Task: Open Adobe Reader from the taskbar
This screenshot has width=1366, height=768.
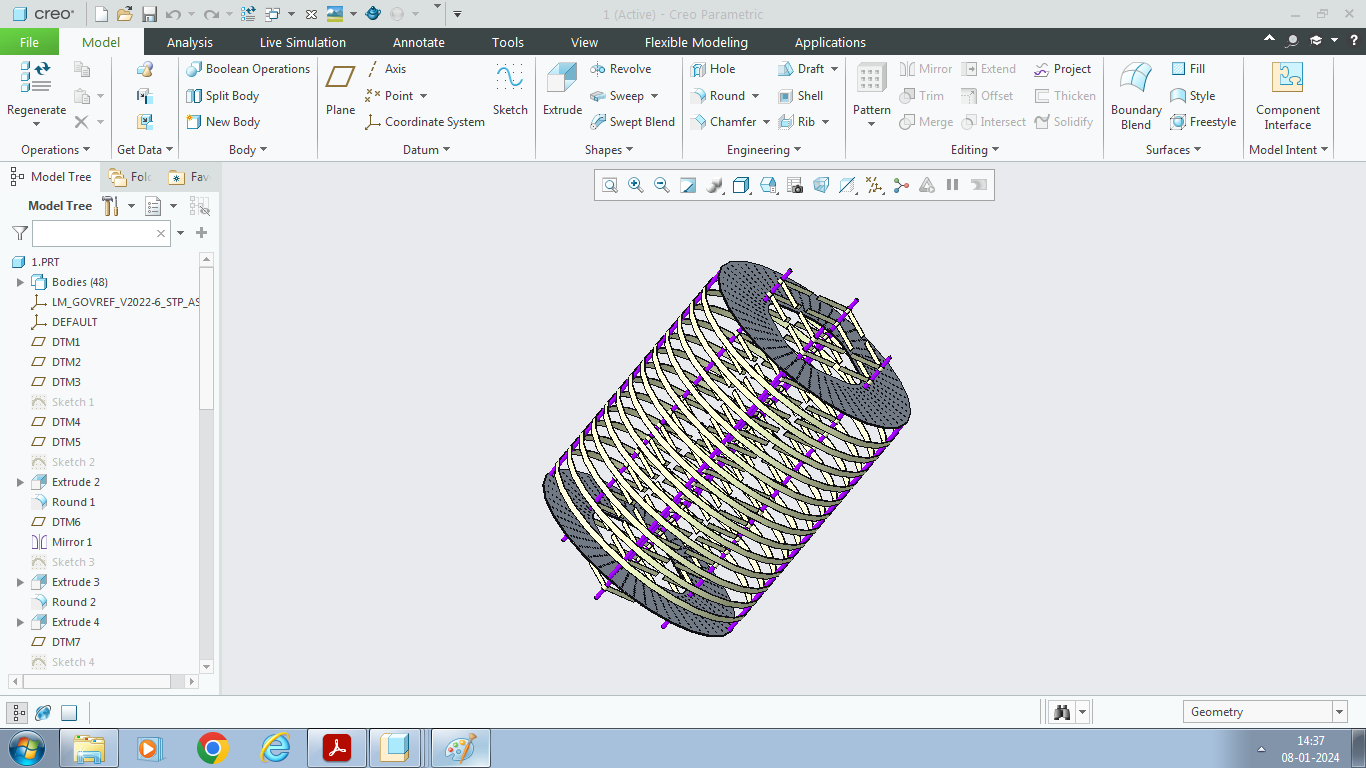Action: pos(336,748)
